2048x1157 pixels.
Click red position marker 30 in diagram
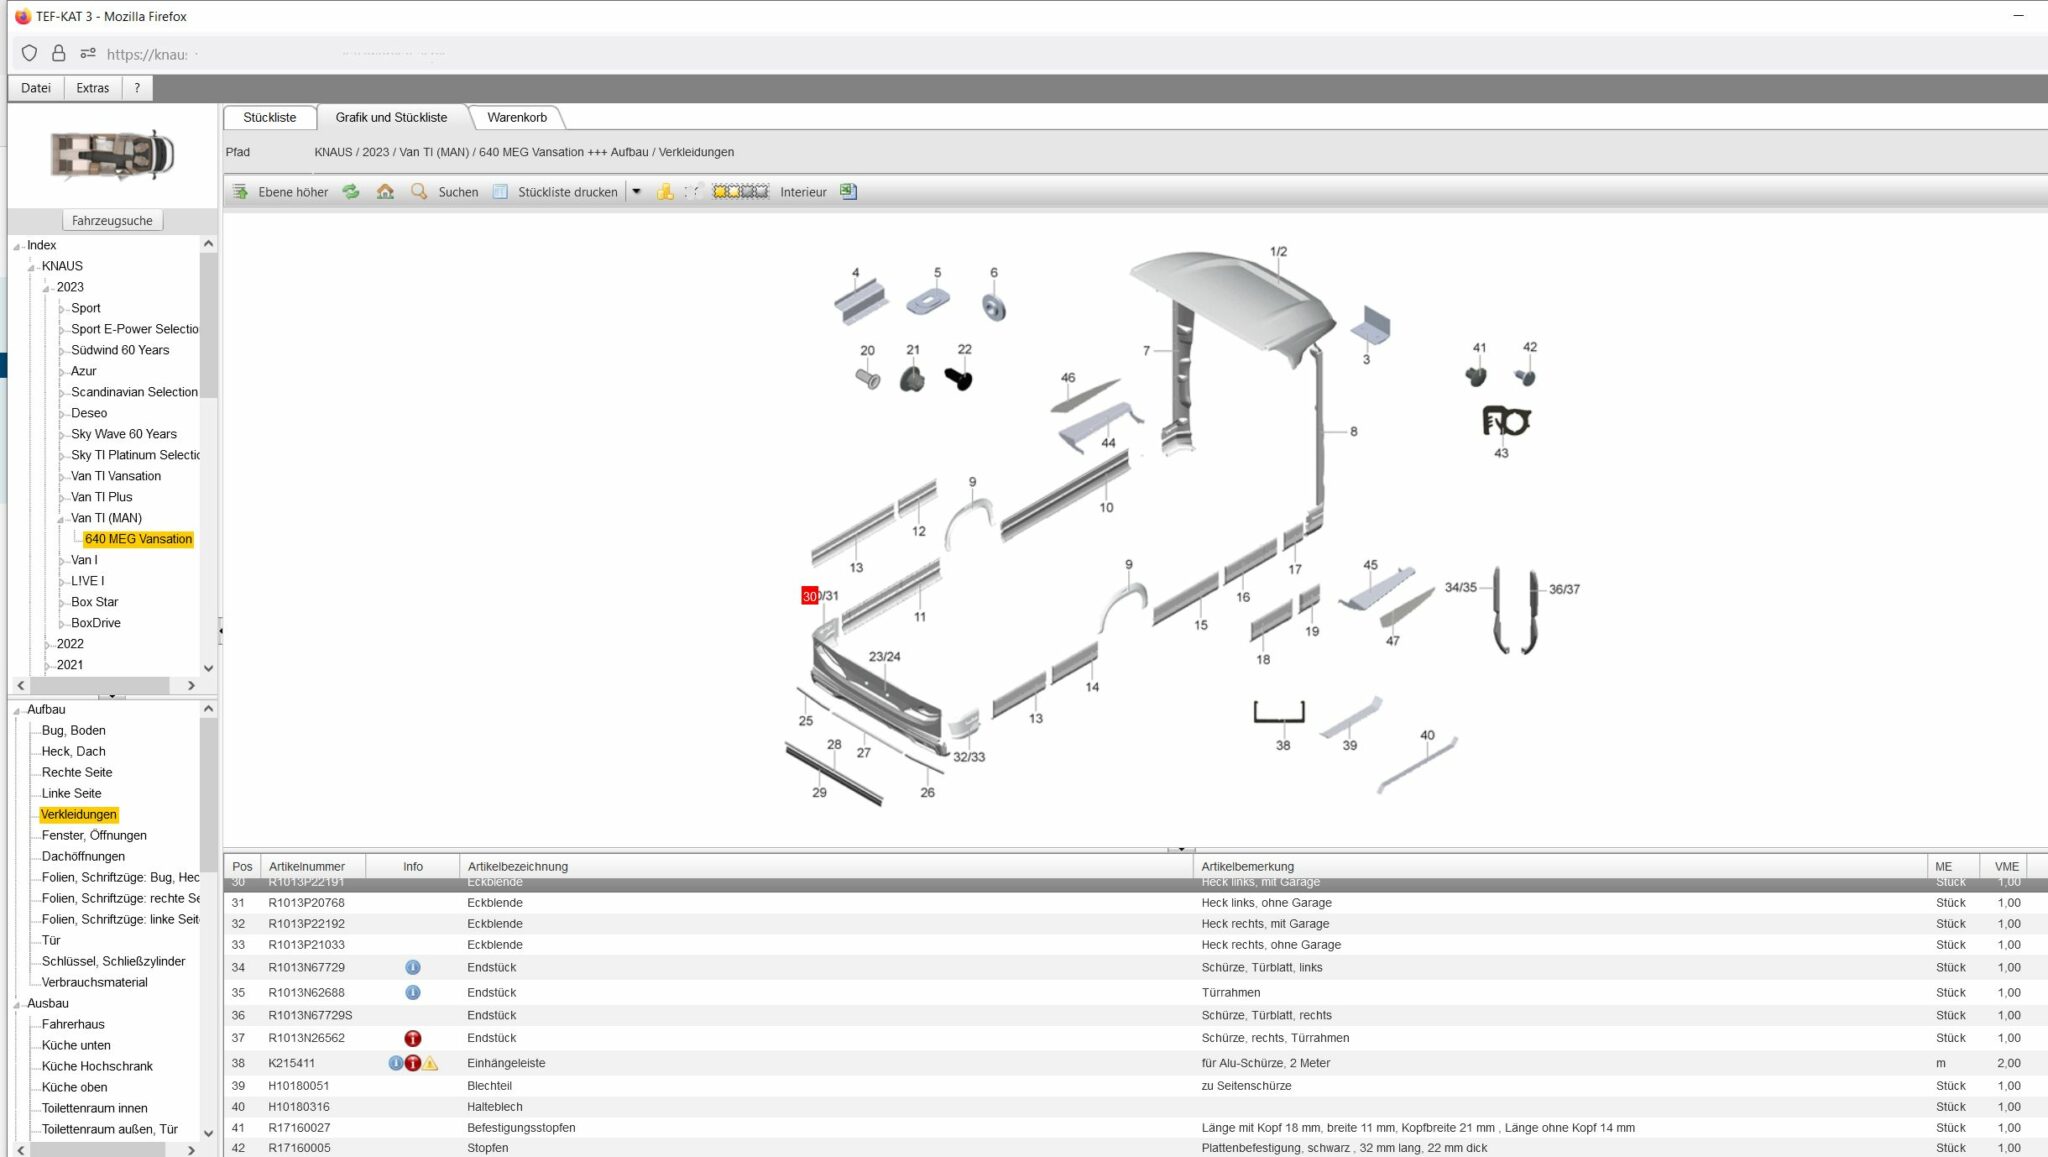[x=810, y=596]
